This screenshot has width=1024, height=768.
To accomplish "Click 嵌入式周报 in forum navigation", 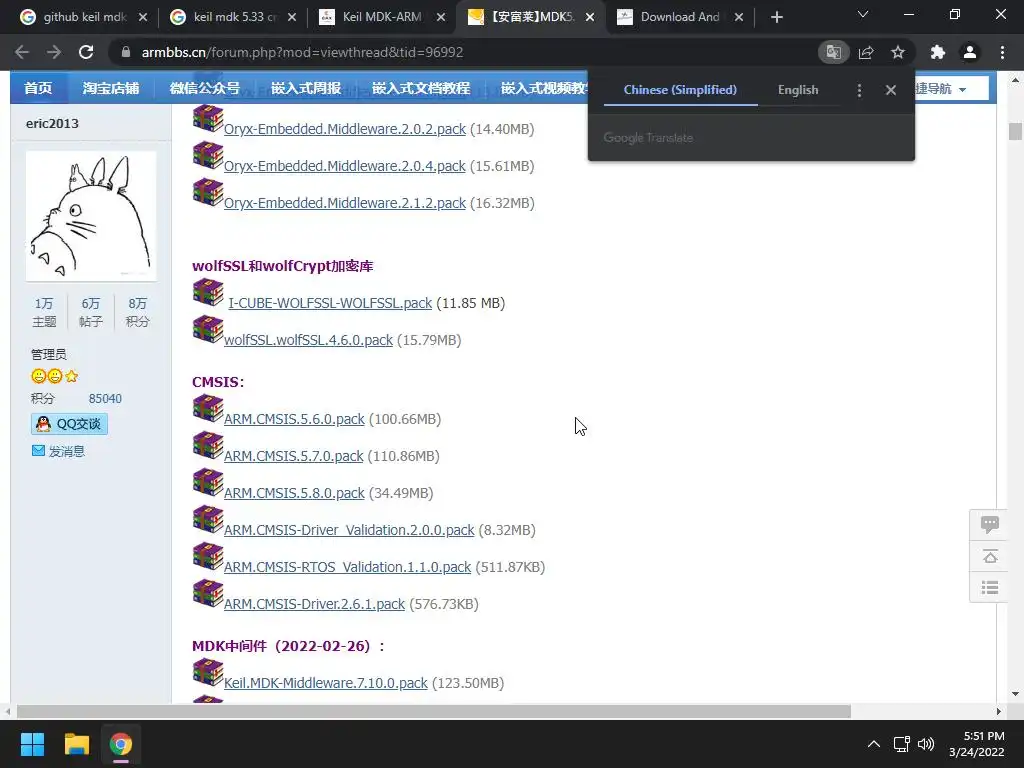I will pos(306,88).
